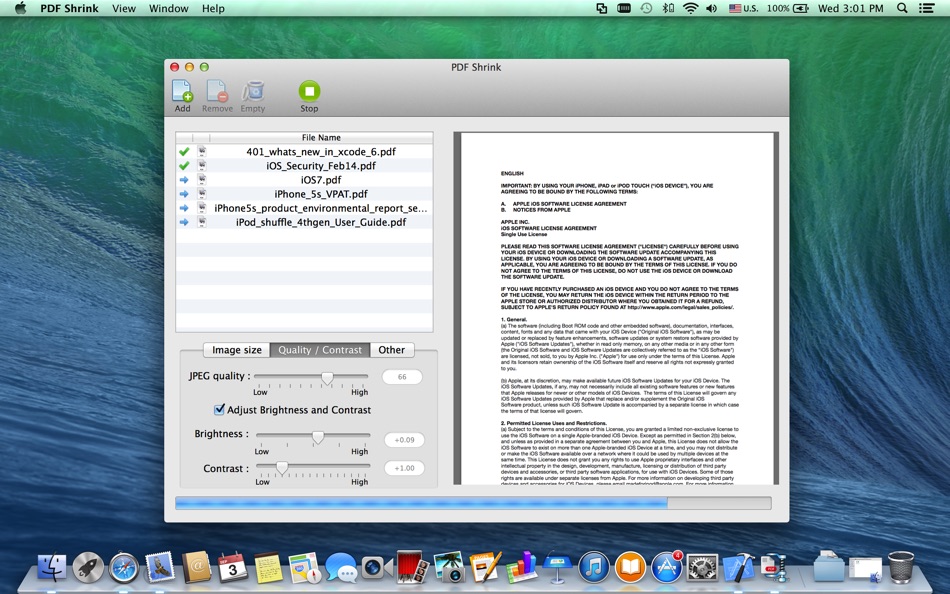Click the Brightness value field +0.09
The height and width of the screenshot is (594, 950).
pyautogui.click(x=404, y=440)
